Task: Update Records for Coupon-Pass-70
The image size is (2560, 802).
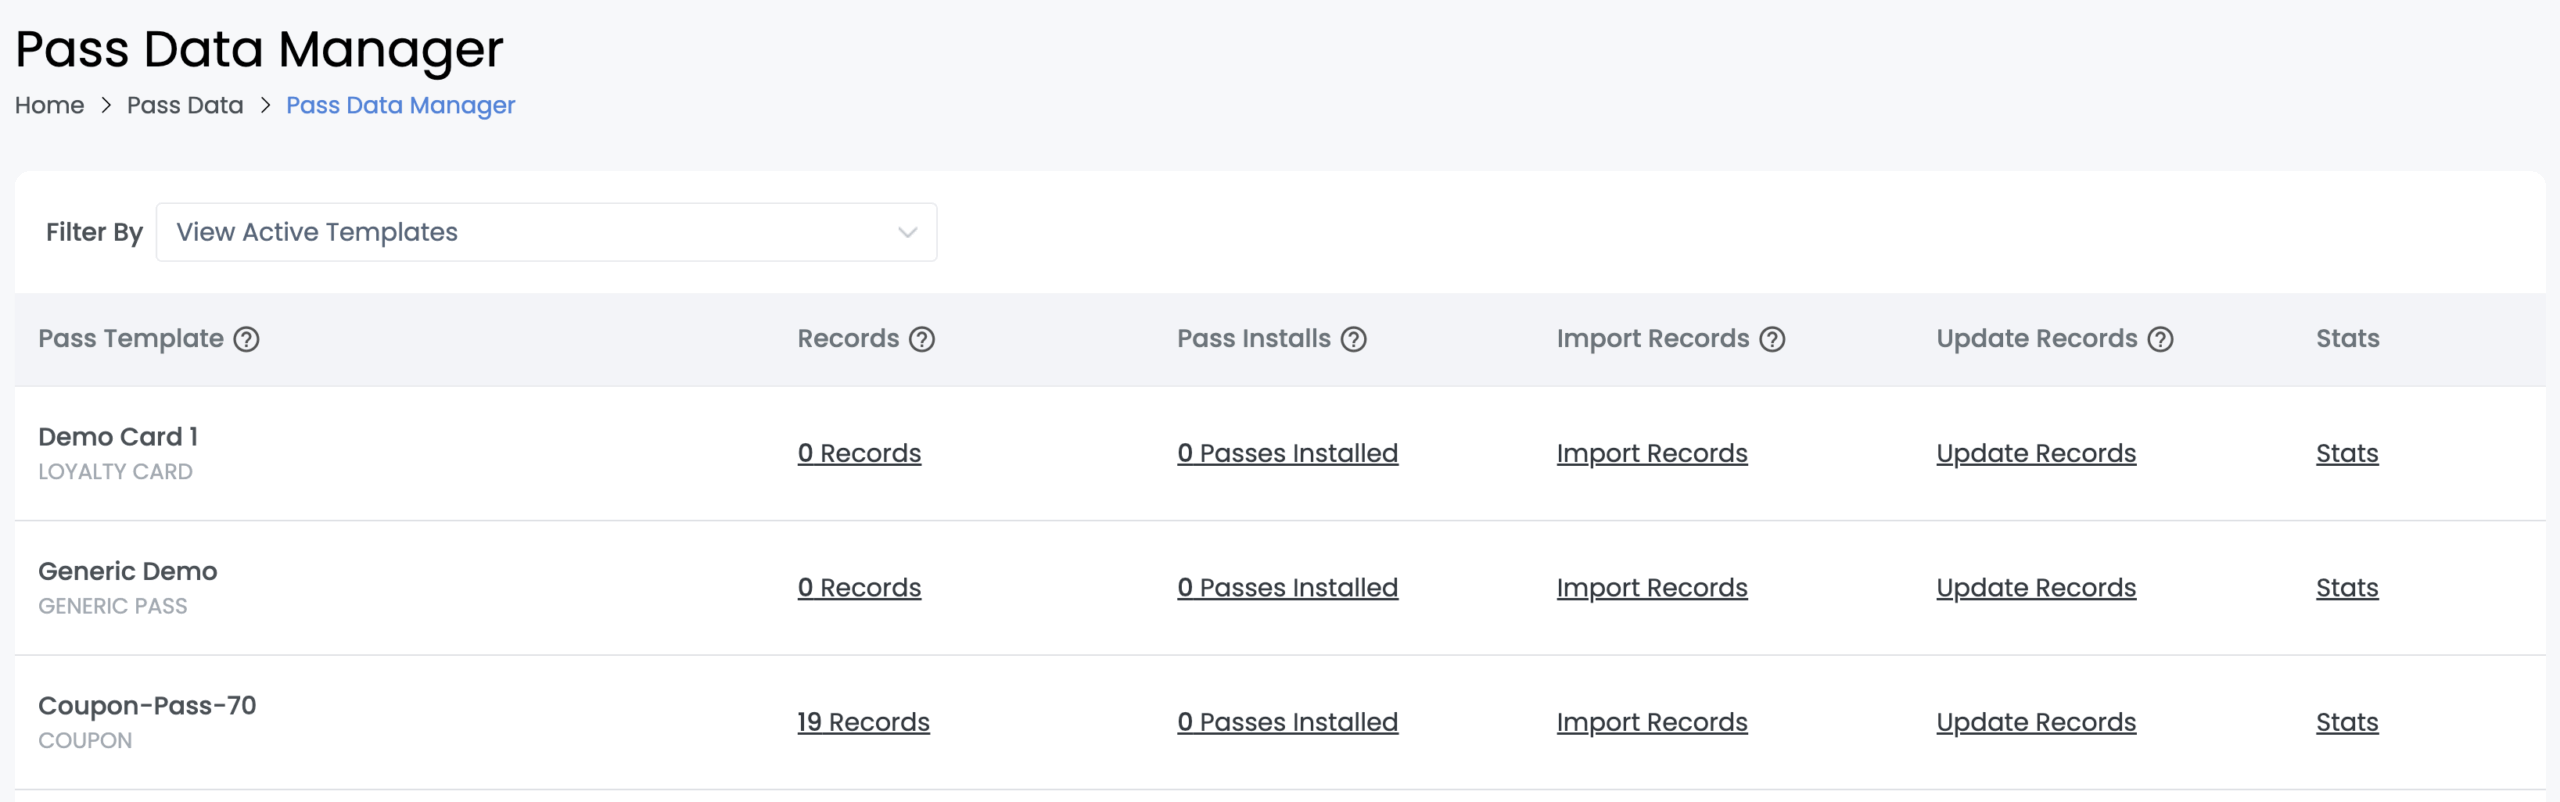Action: tap(2036, 723)
